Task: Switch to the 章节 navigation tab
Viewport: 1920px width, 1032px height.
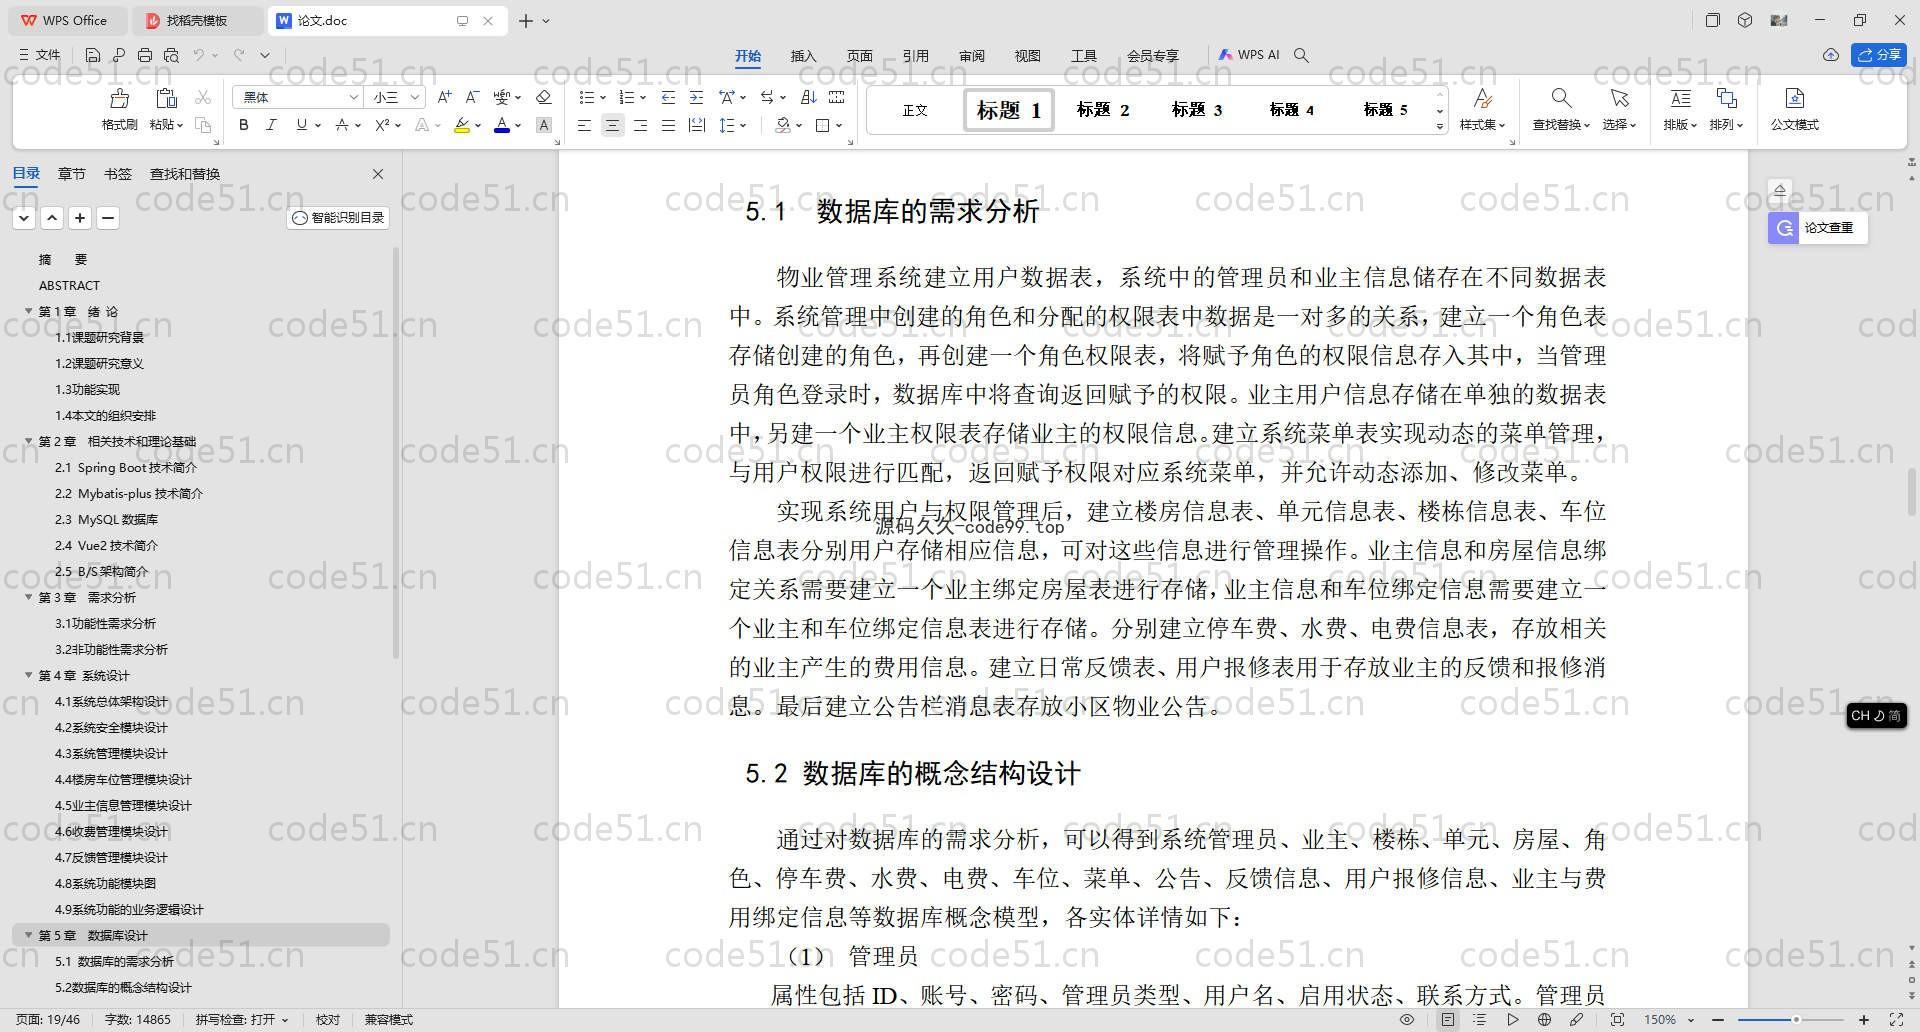Action: tap(71, 174)
